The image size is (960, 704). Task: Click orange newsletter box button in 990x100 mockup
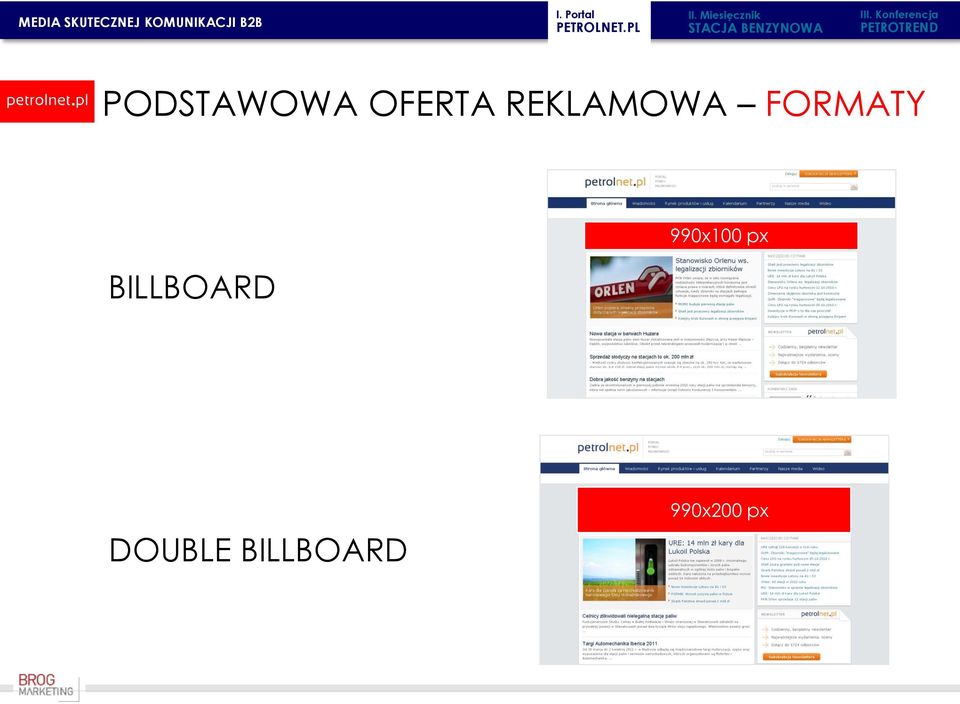pos(798,373)
